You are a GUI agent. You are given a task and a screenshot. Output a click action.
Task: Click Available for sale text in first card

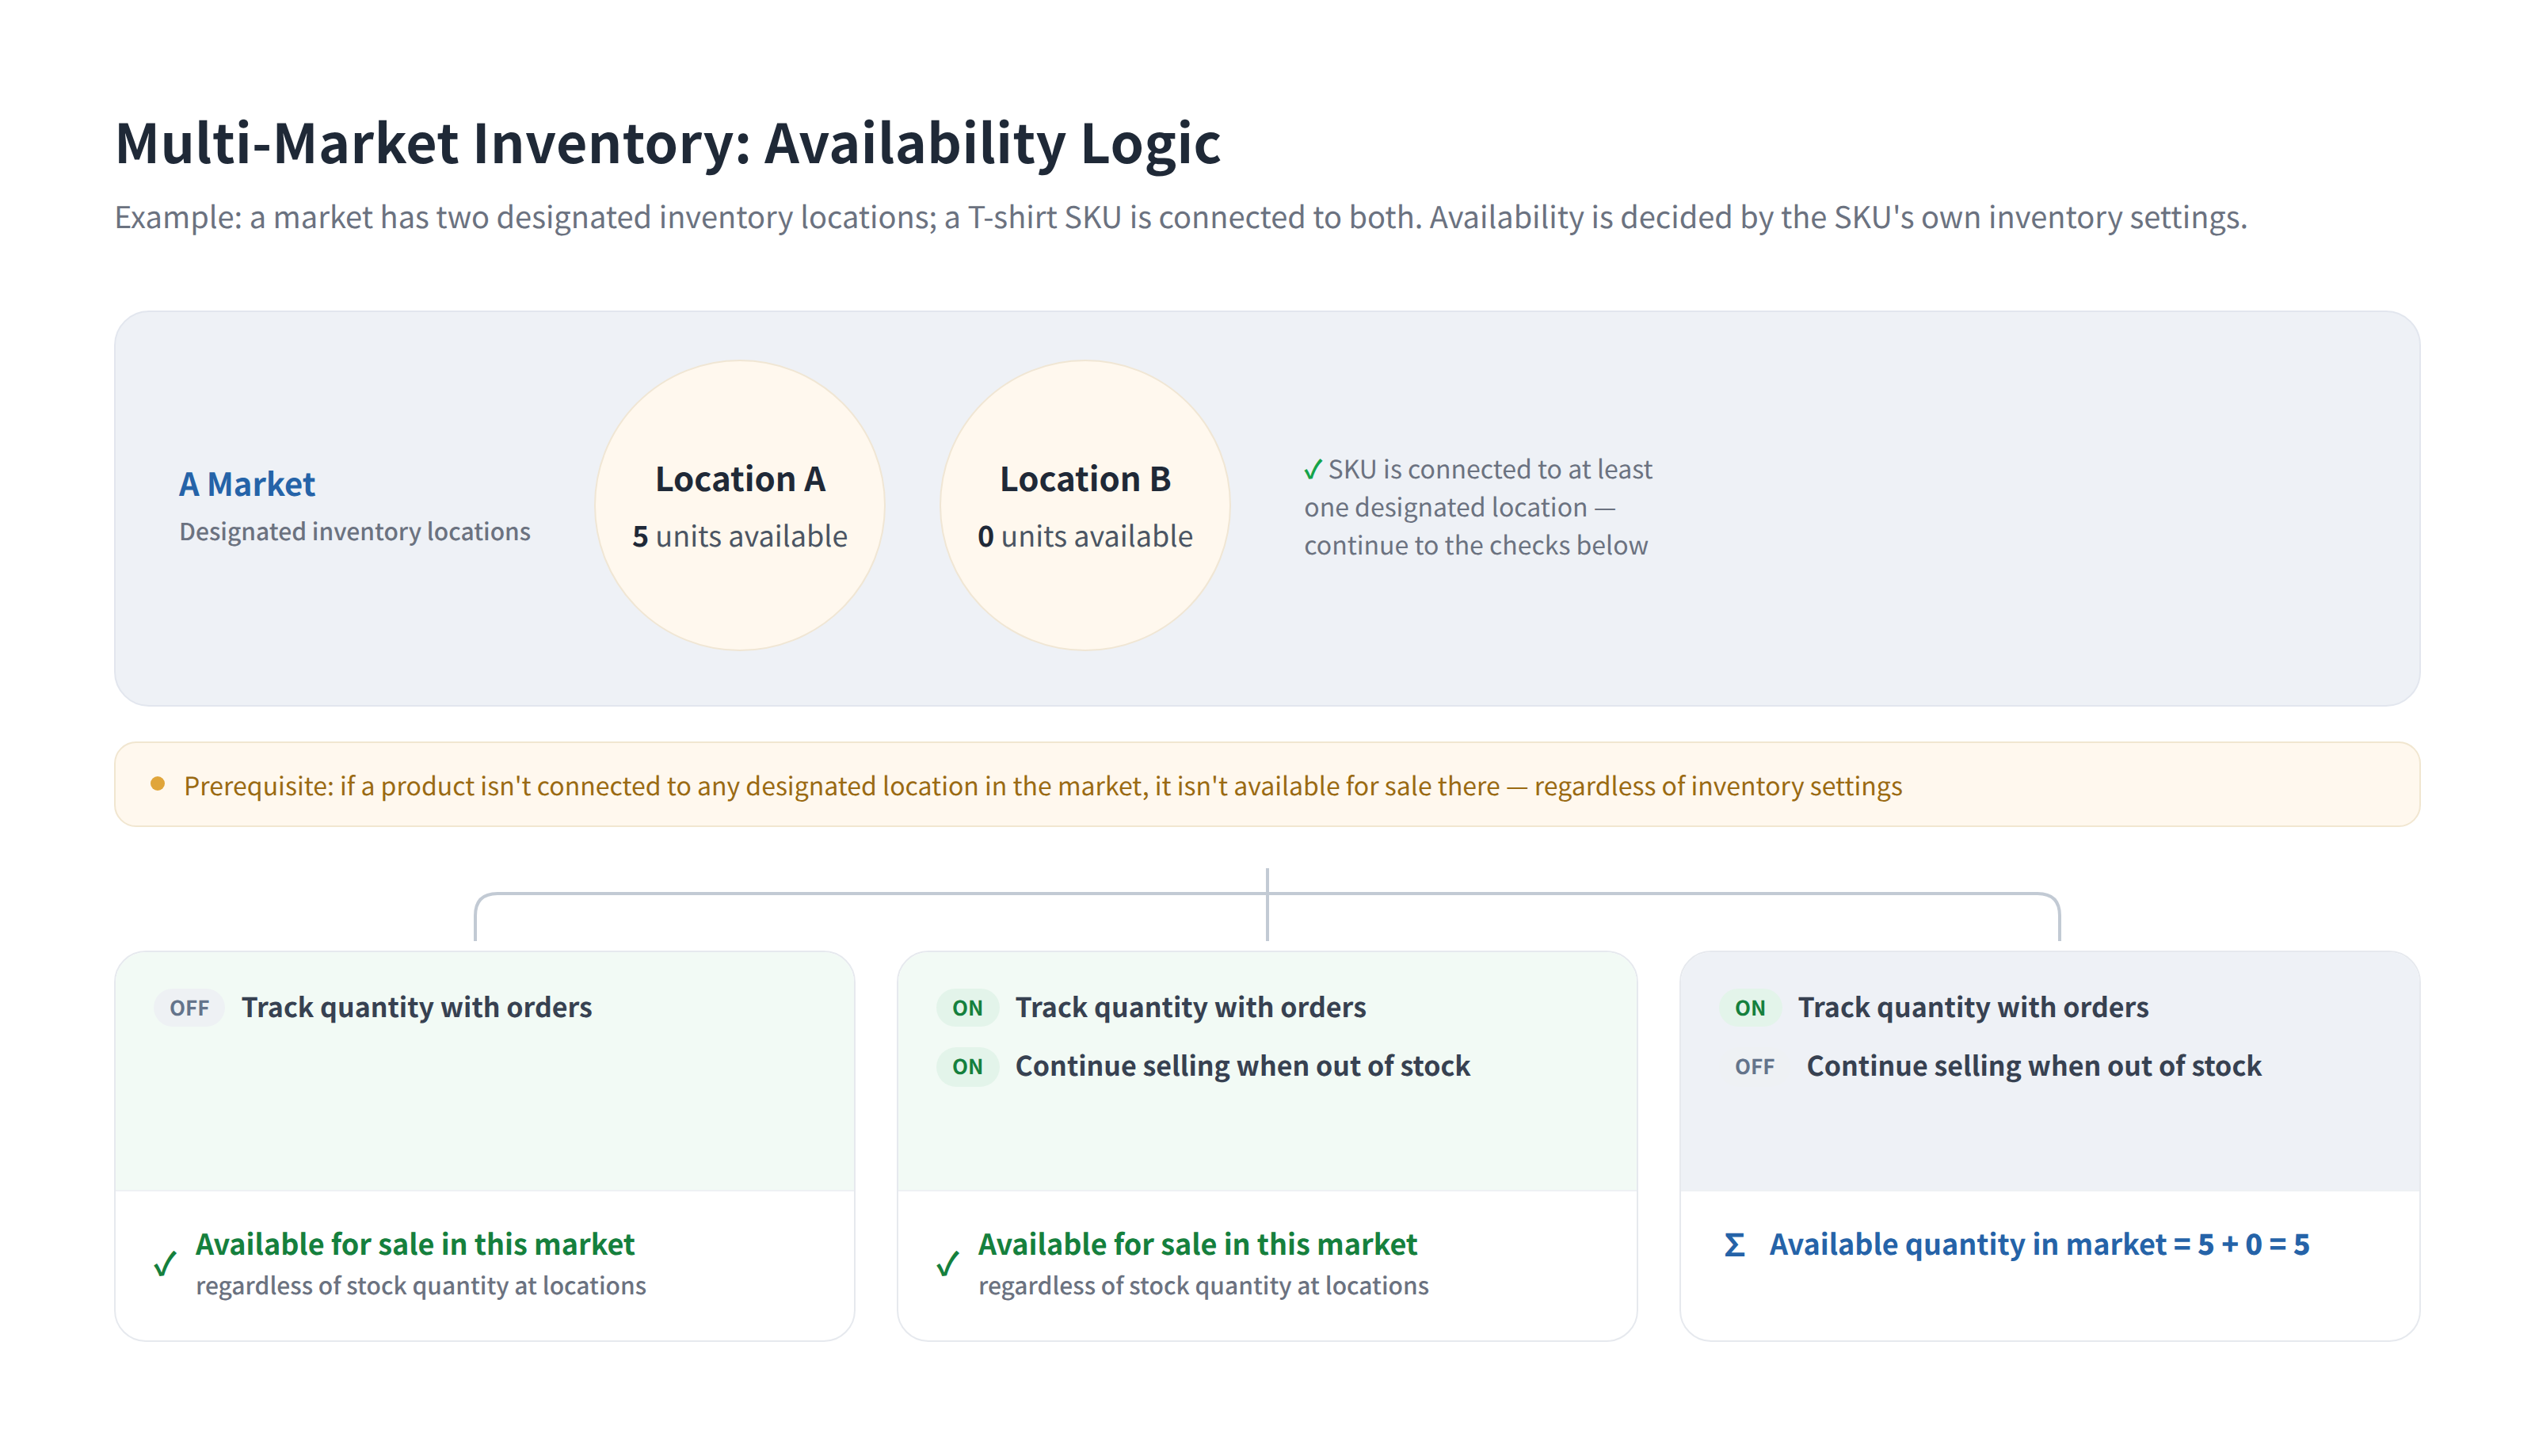click(415, 1244)
